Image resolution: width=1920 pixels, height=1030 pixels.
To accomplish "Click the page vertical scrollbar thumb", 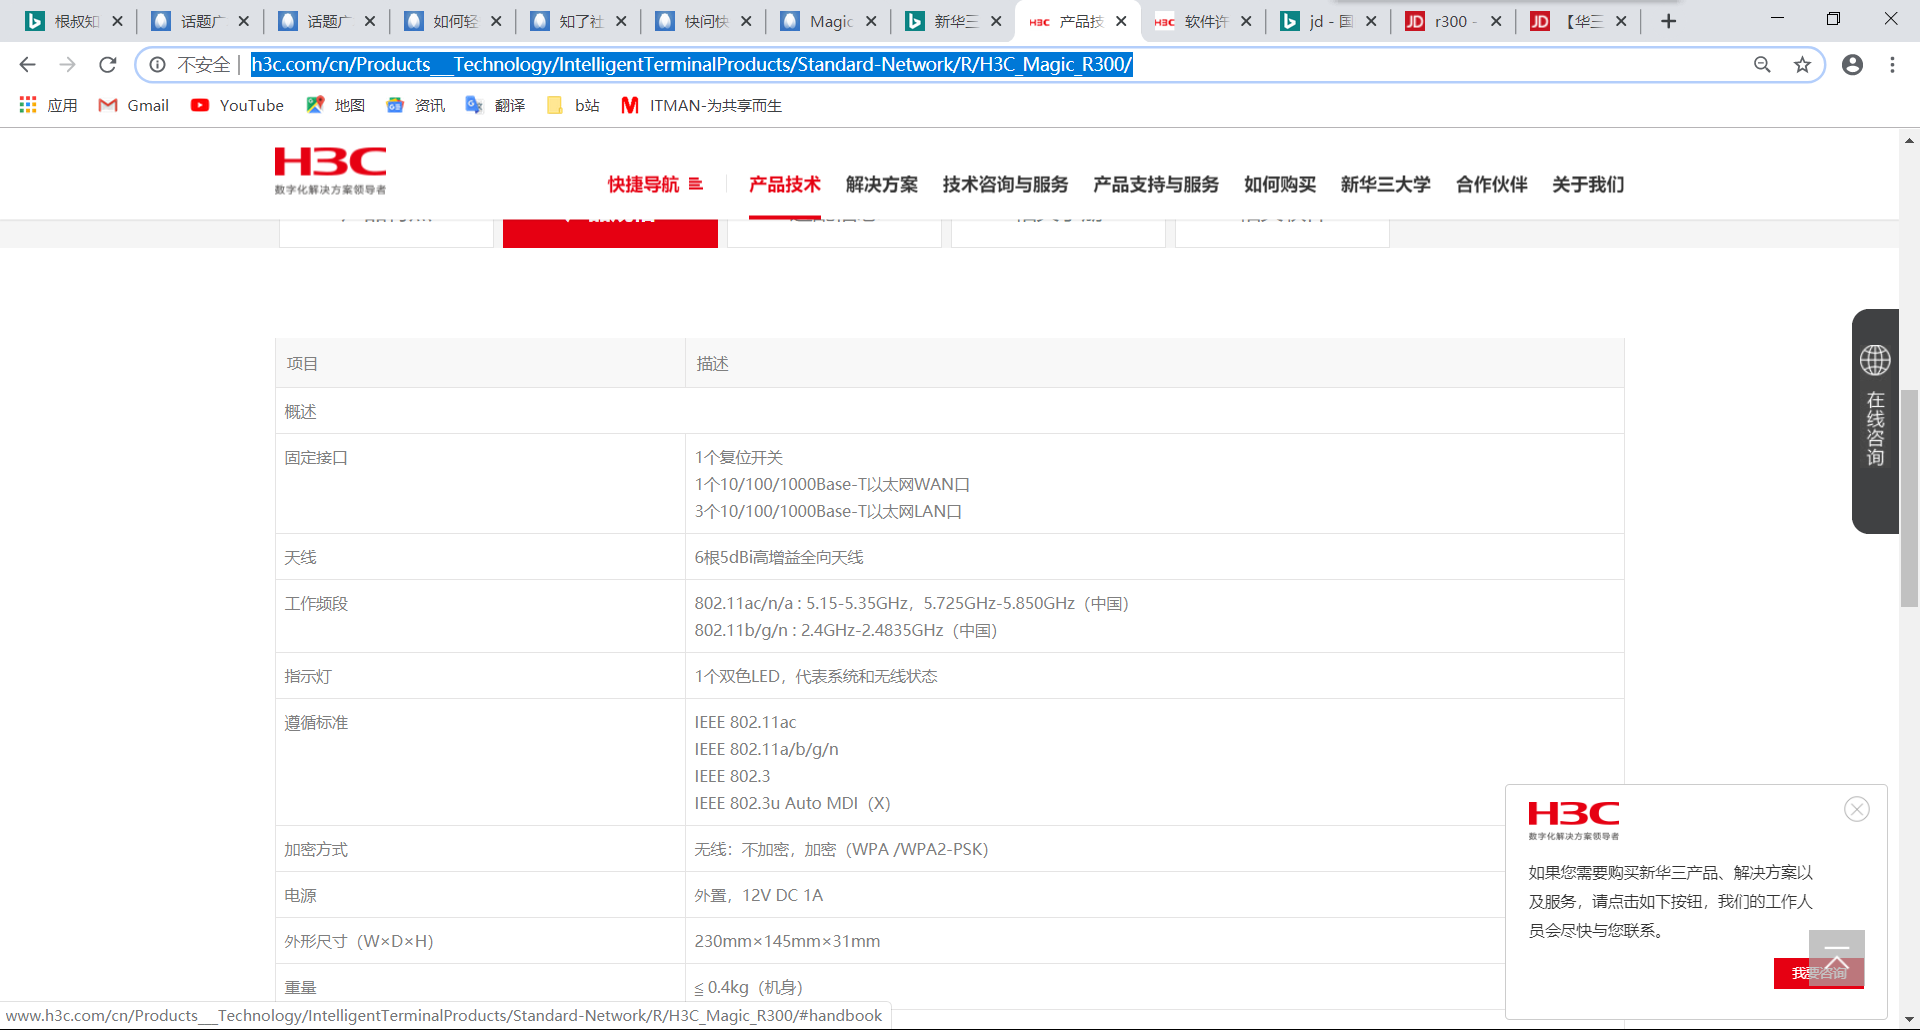I will pos(1909,498).
